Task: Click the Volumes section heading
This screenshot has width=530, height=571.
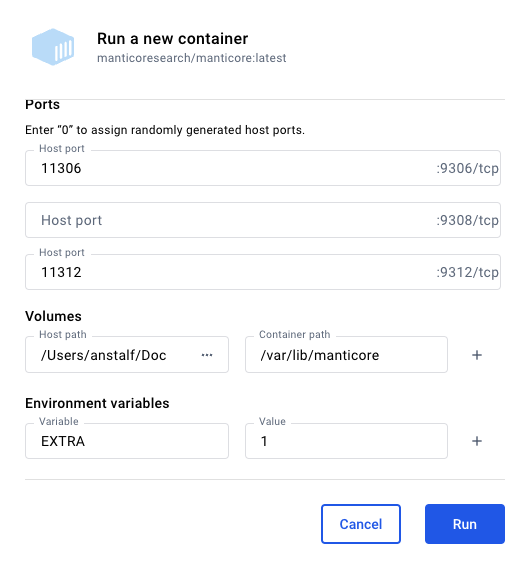Action: tap(54, 316)
